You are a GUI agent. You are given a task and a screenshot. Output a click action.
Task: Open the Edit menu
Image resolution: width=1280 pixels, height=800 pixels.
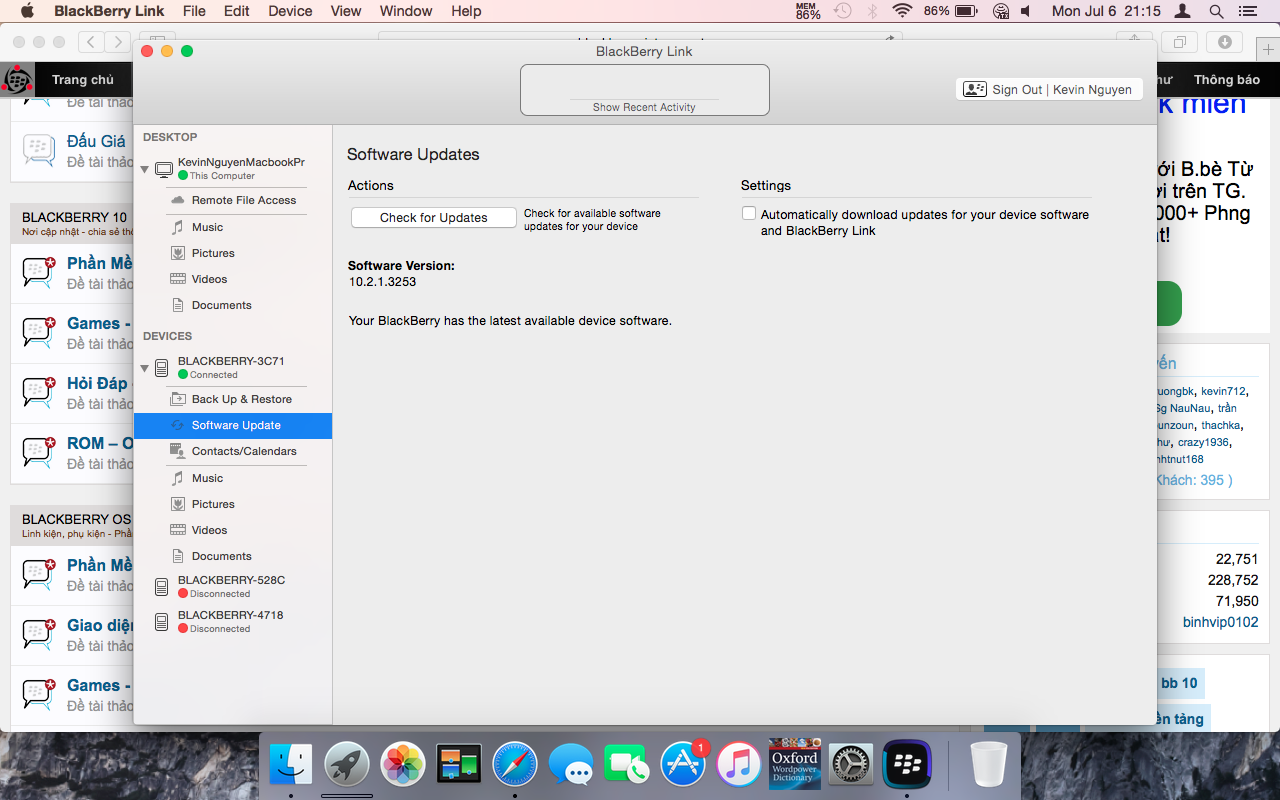coord(237,11)
